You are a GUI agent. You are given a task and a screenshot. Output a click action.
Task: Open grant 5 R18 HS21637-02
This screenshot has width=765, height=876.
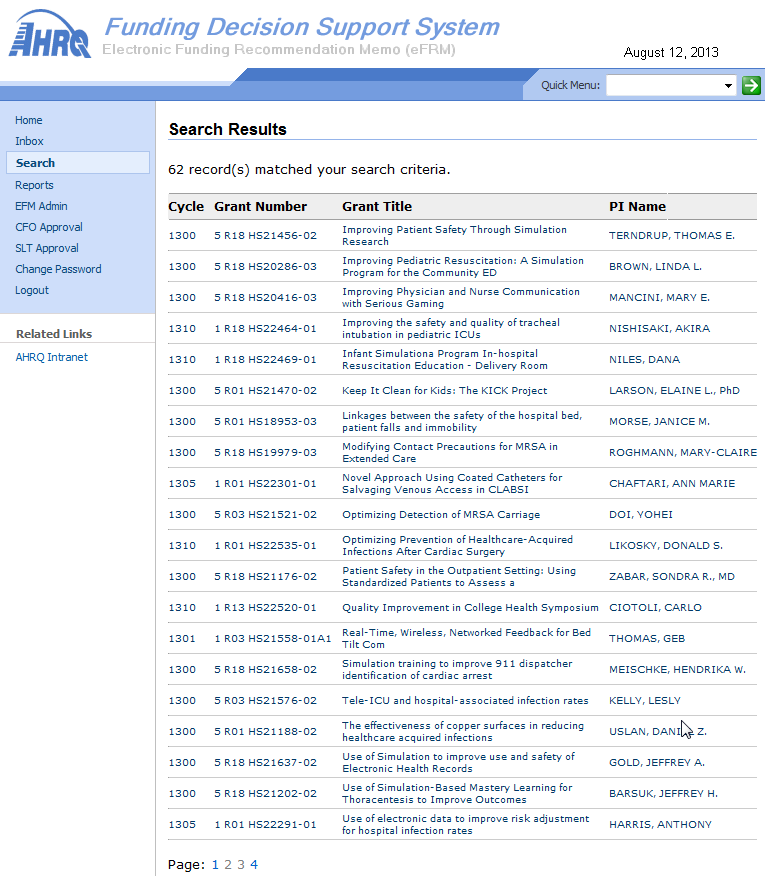(265, 763)
